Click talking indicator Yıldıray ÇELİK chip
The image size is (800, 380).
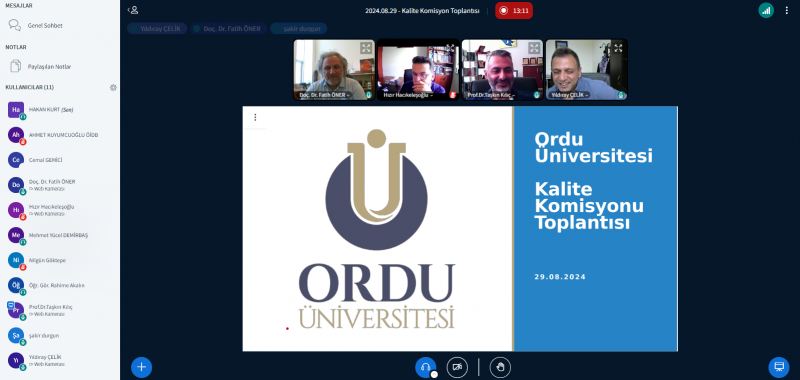click(x=158, y=29)
